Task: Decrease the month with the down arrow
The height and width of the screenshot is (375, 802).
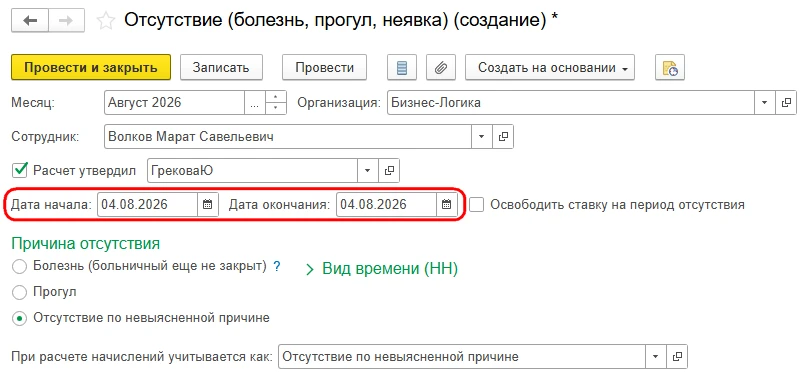Action: (x=276, y=108)
